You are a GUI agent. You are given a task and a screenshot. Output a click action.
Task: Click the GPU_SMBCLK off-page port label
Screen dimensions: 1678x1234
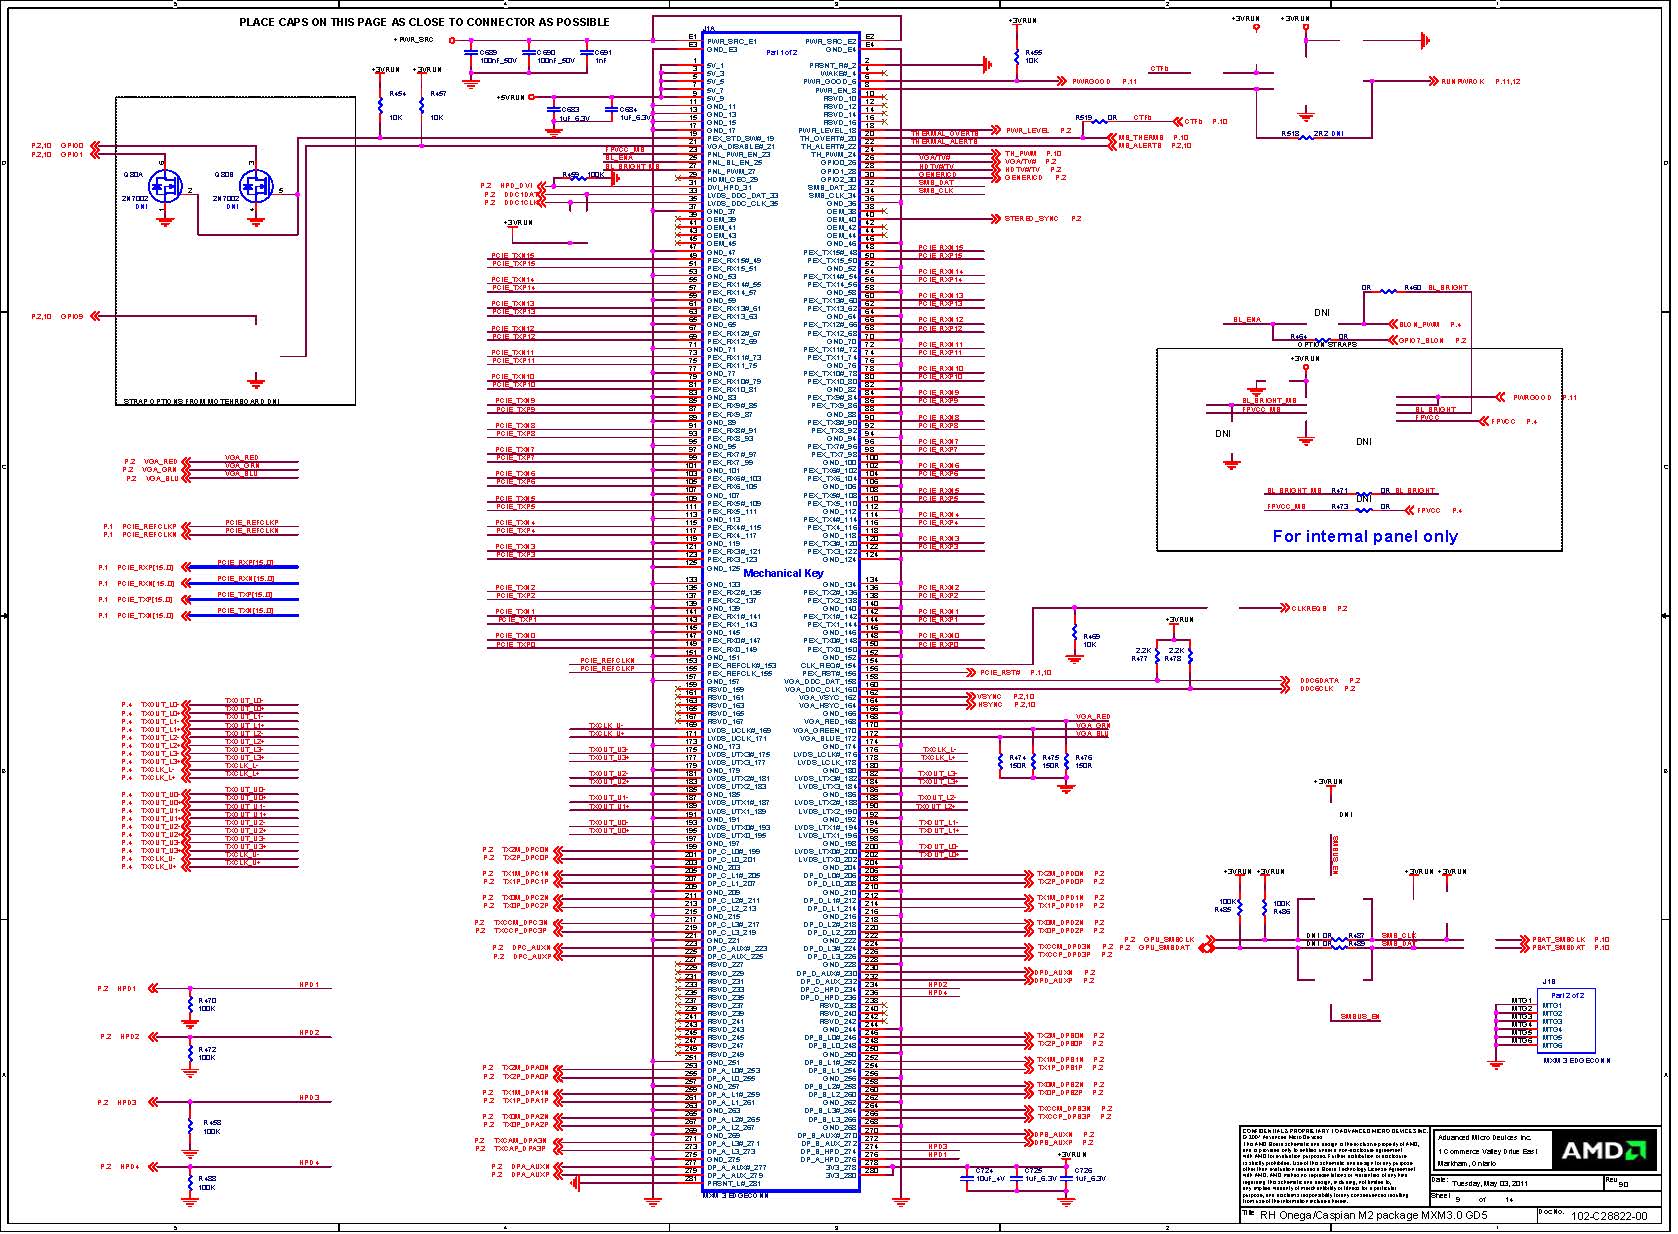point(1167,940)
